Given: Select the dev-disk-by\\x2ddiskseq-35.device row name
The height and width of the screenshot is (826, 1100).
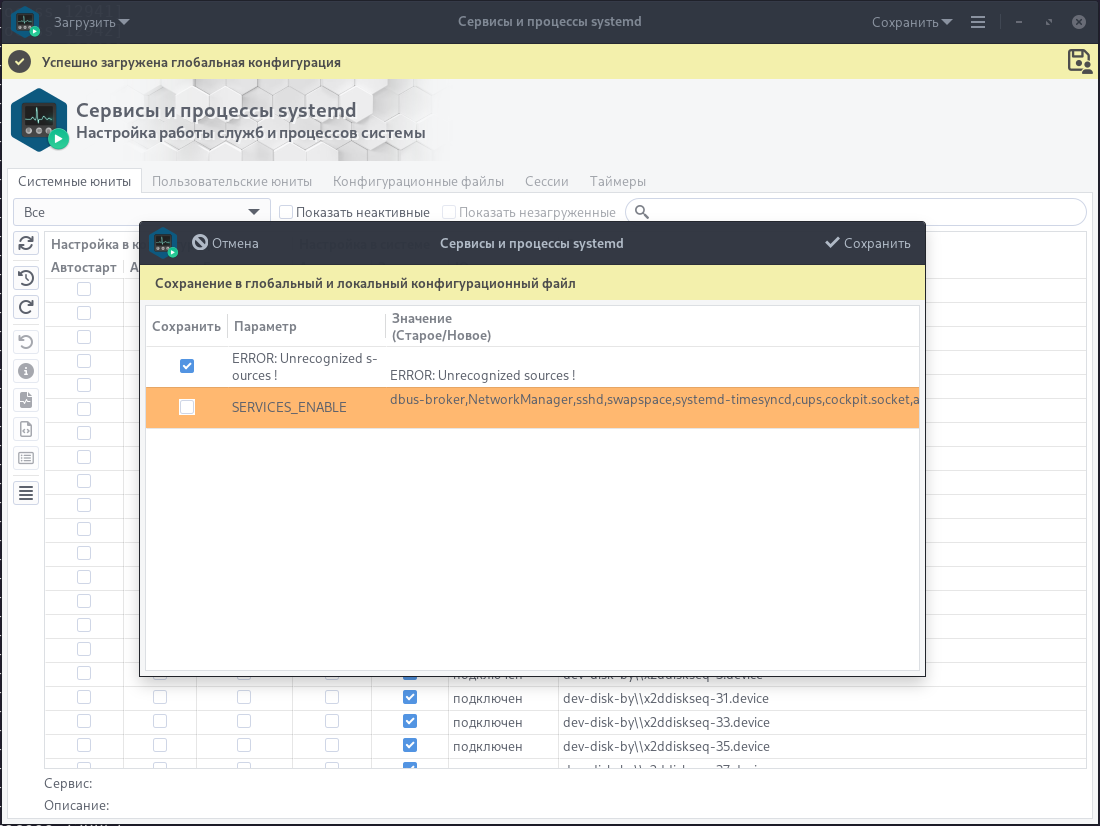Looking at the screenshot, I should [x=666, y=746].
